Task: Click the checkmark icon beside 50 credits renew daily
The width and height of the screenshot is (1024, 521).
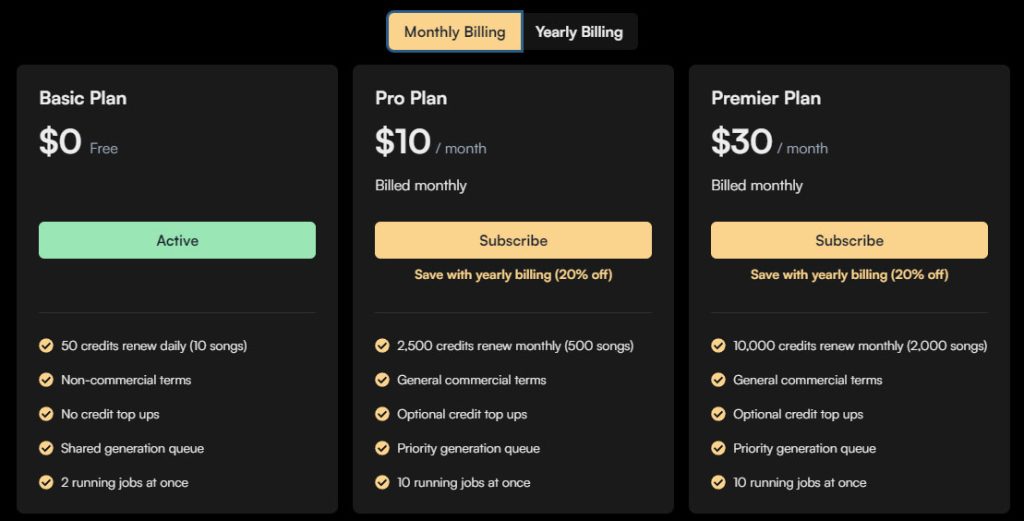Action: pyautogui.click(x=46, y=345)
